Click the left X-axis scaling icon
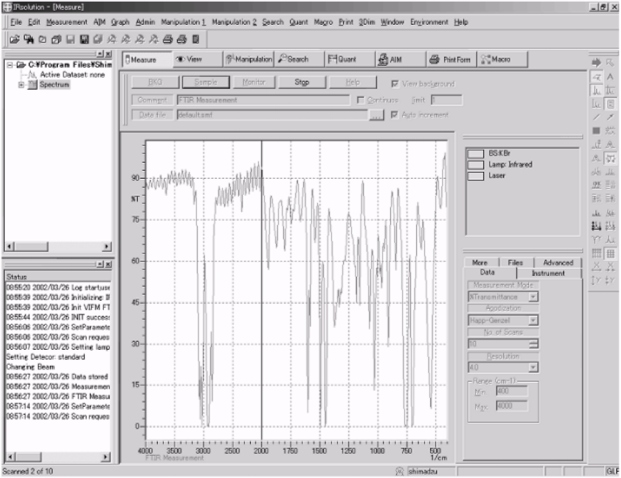The image size is (621, 478). [x=596, y=267]
